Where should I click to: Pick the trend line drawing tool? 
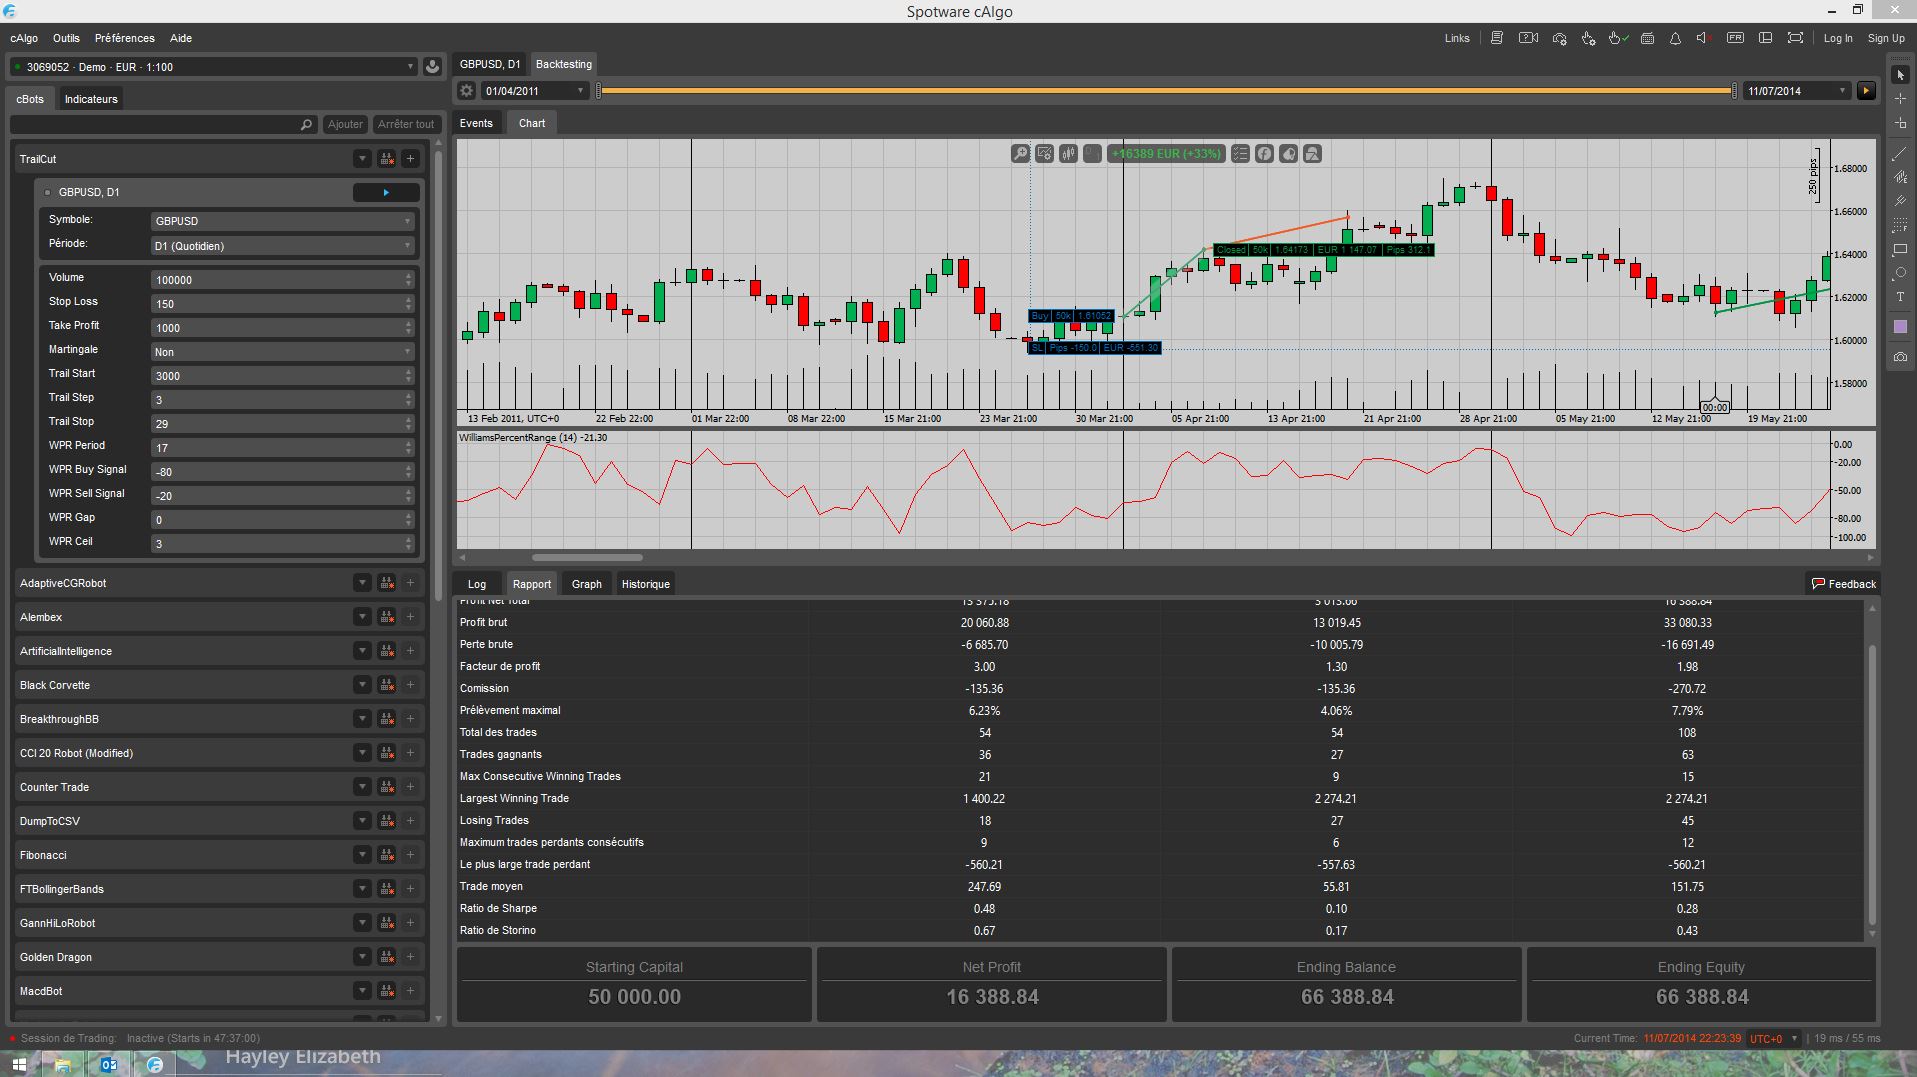(x=1900, y=152)
